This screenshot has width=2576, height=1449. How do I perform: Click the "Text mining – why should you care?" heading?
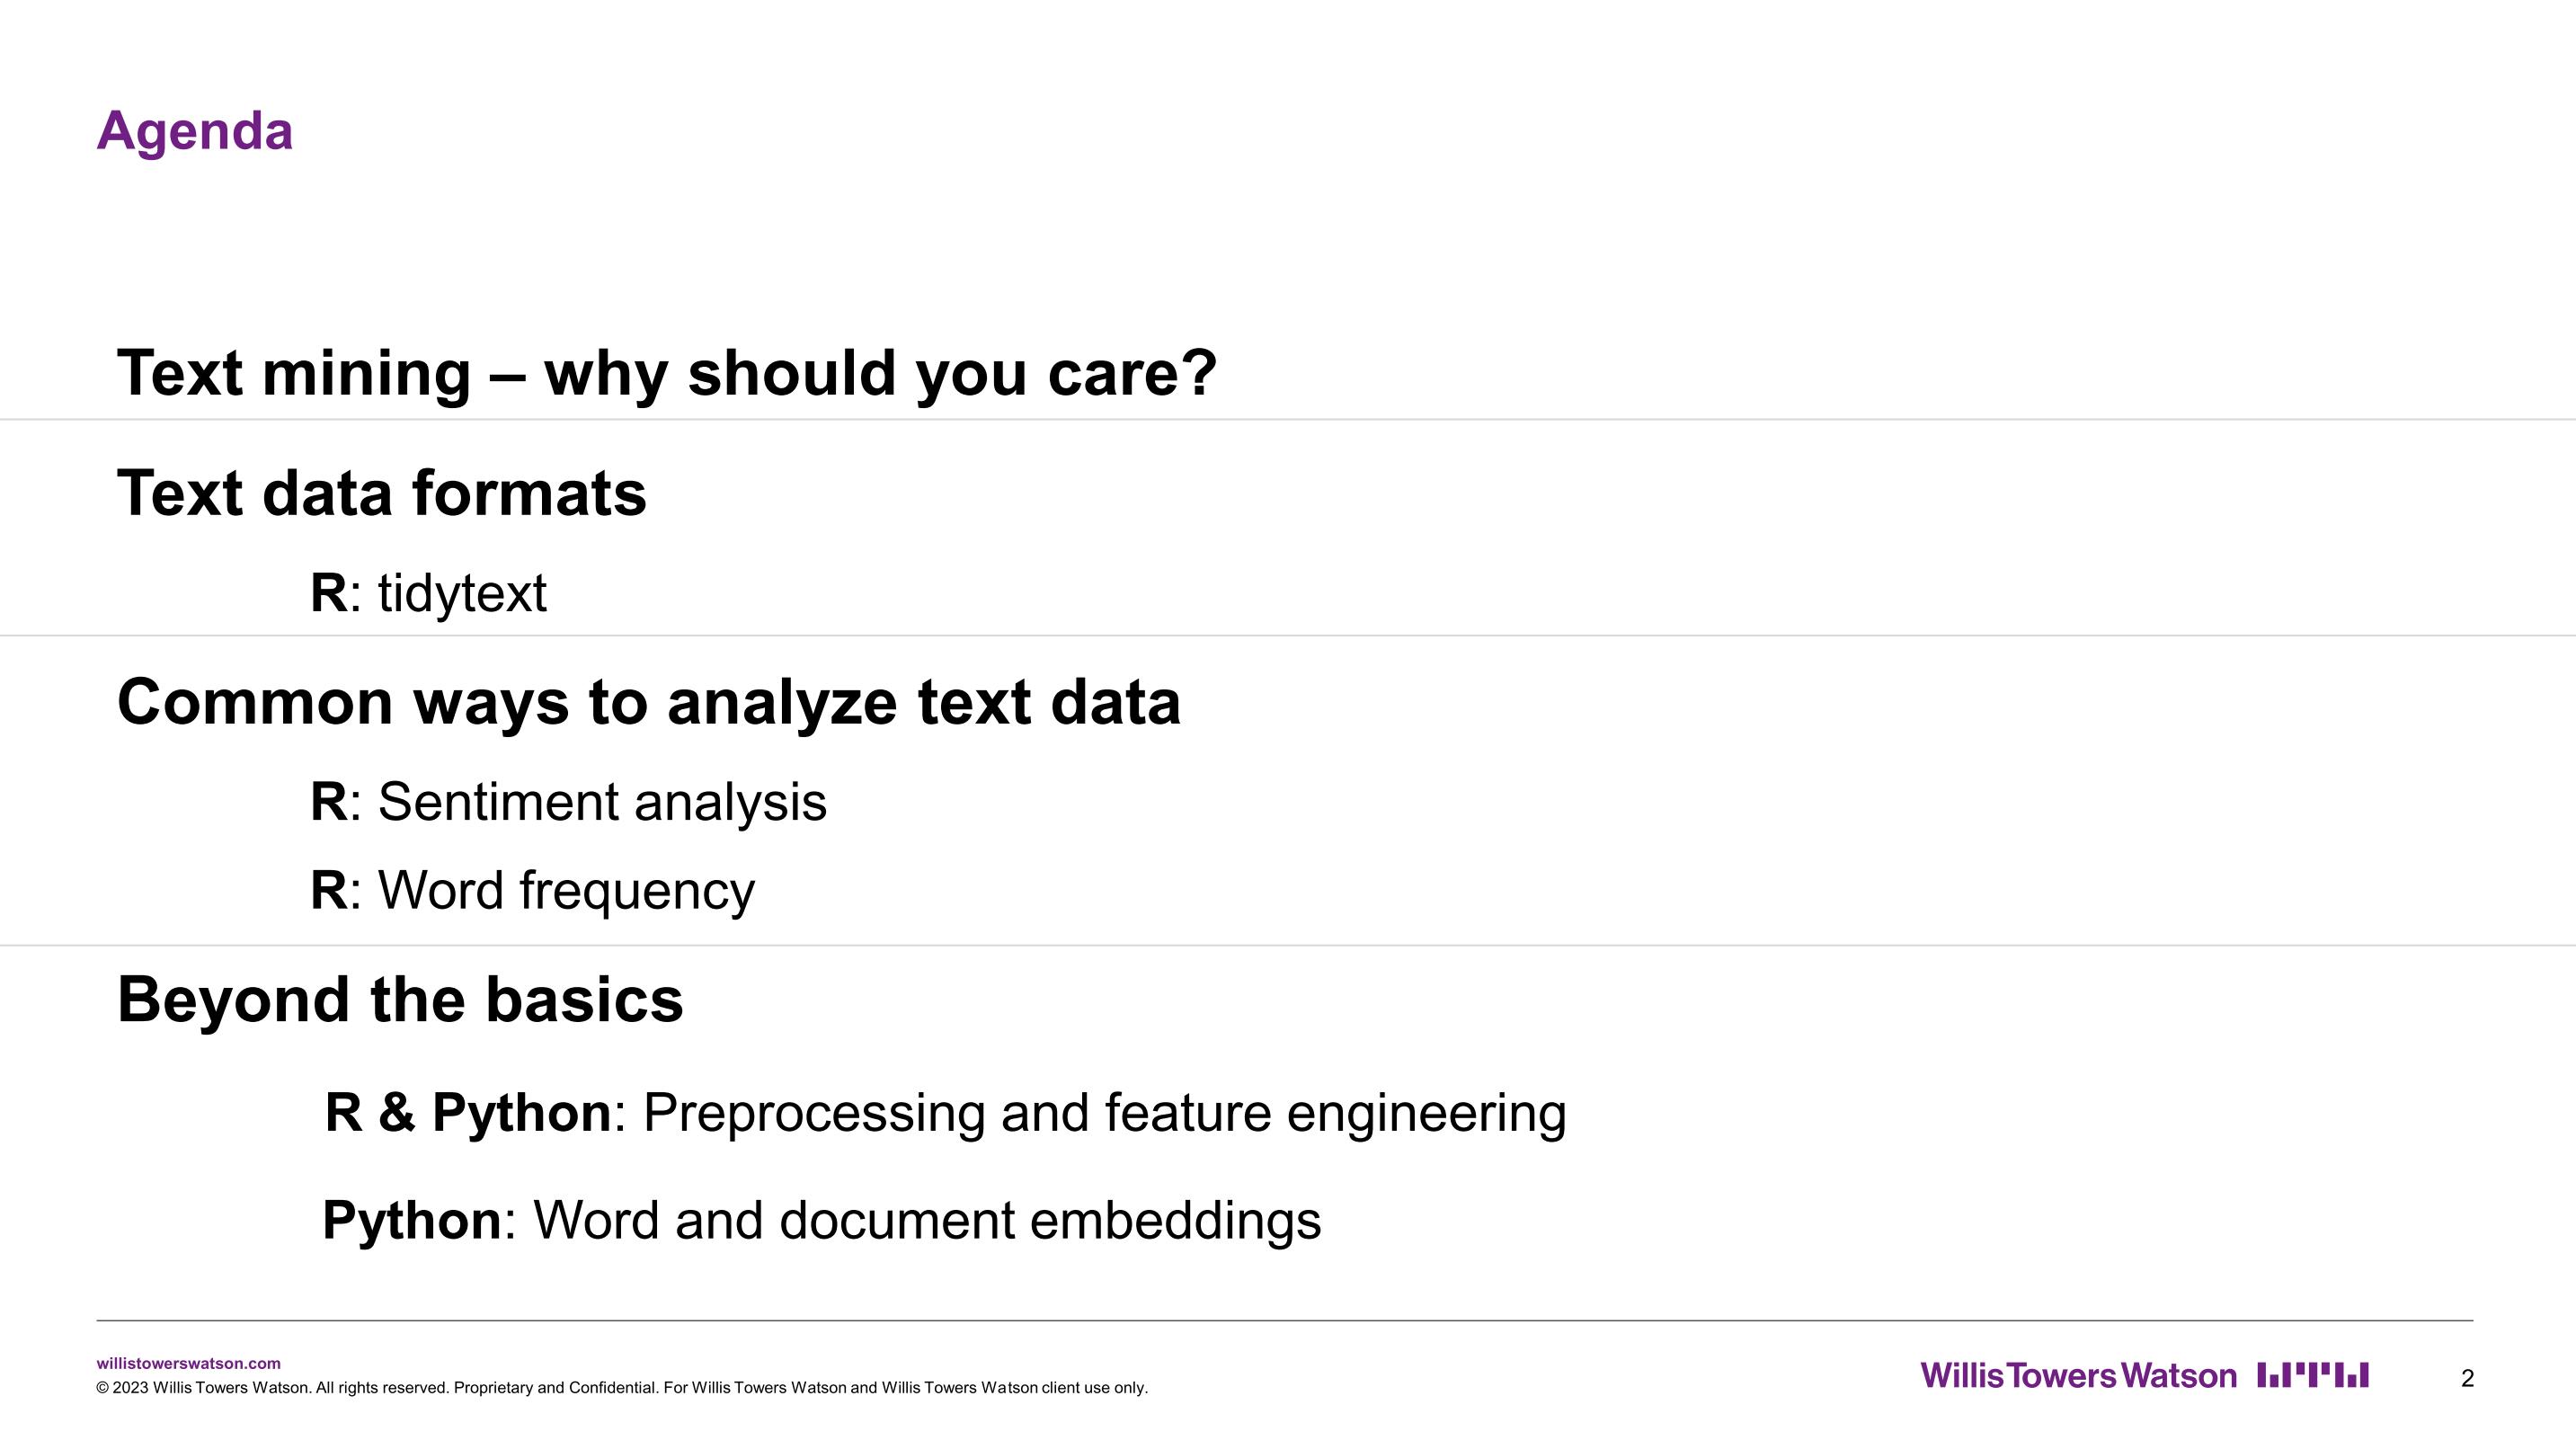pos(667,373)
